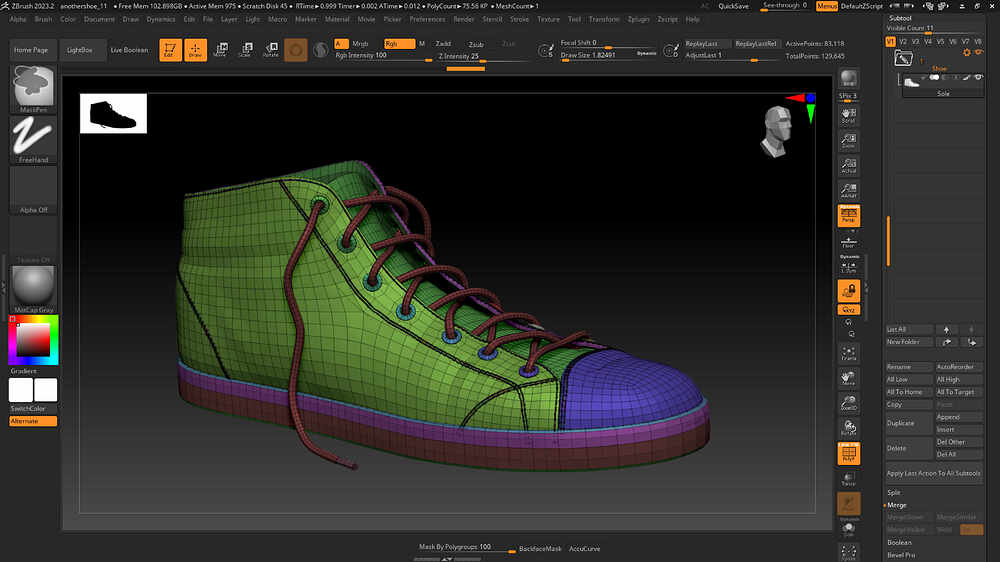
Task: Select the Zoom canvas tool
Action: pyautogui.click(x=848, y=140)
